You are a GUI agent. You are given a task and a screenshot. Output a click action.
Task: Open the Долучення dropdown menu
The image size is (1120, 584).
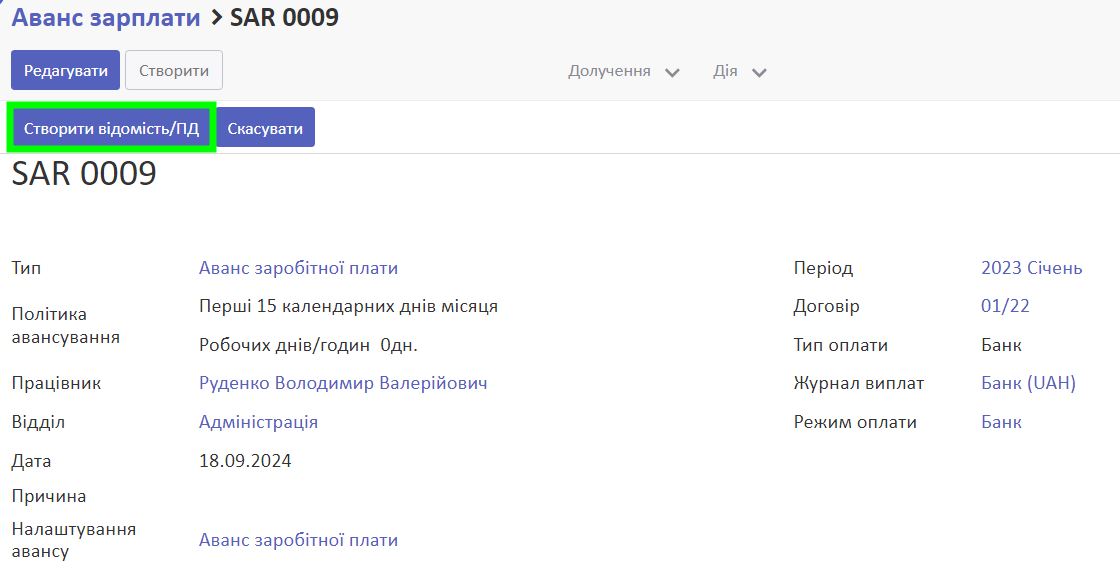tap(624, 71)
